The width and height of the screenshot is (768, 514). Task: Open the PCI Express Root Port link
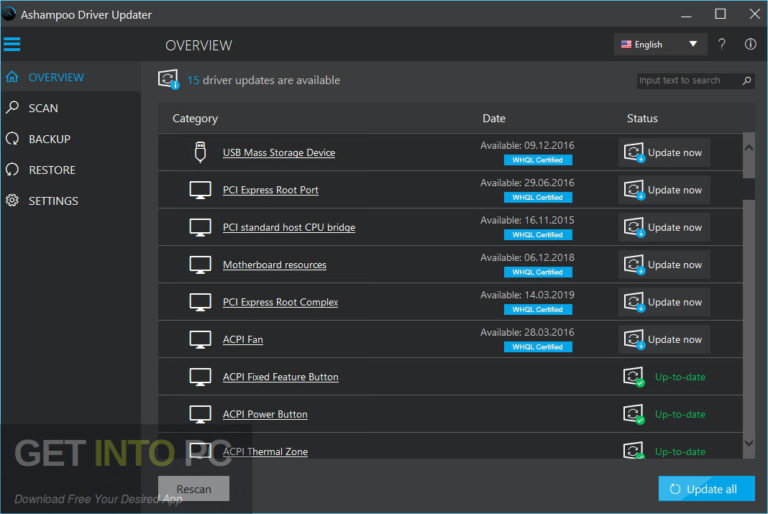tap(270, 190)
